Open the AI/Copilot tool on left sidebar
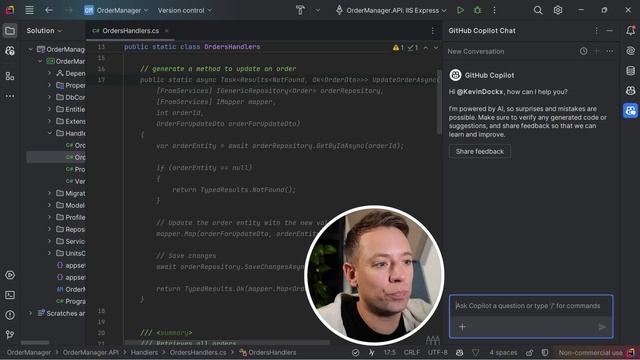 [x=10, y=51]
